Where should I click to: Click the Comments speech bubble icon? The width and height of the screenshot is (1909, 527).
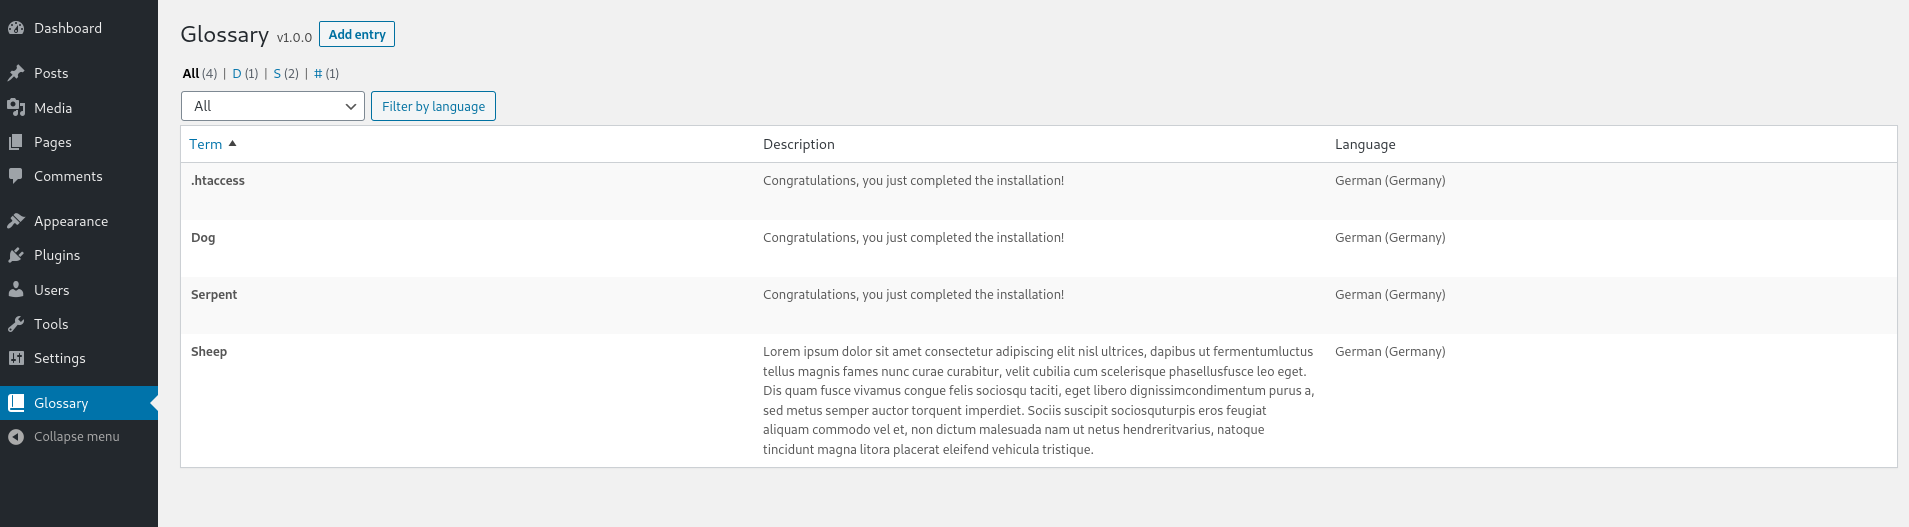(x=16, y=176)
